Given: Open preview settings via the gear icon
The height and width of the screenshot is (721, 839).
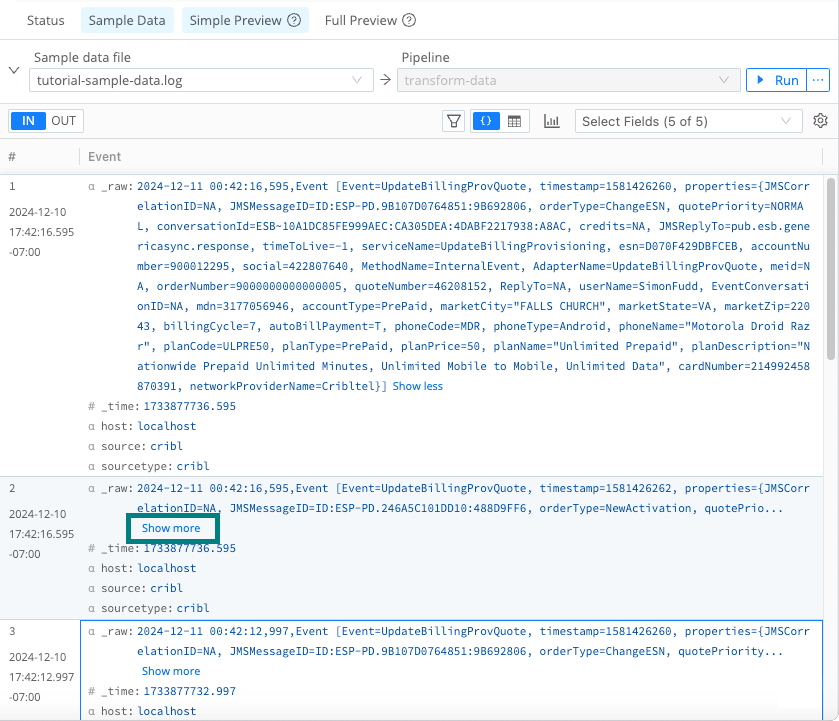Looking at the screenshot, I should click(822, 120).
